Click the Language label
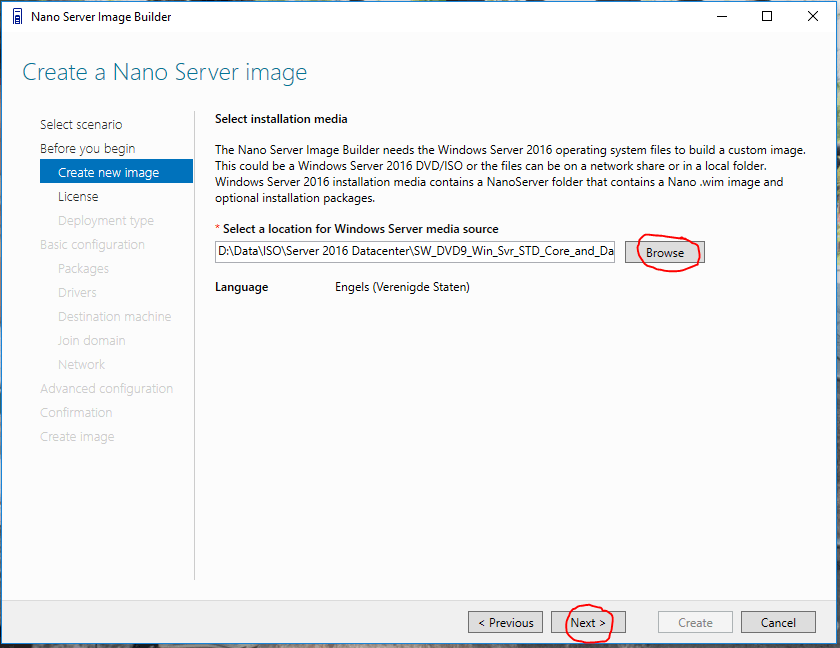 (x=242, y=287)
